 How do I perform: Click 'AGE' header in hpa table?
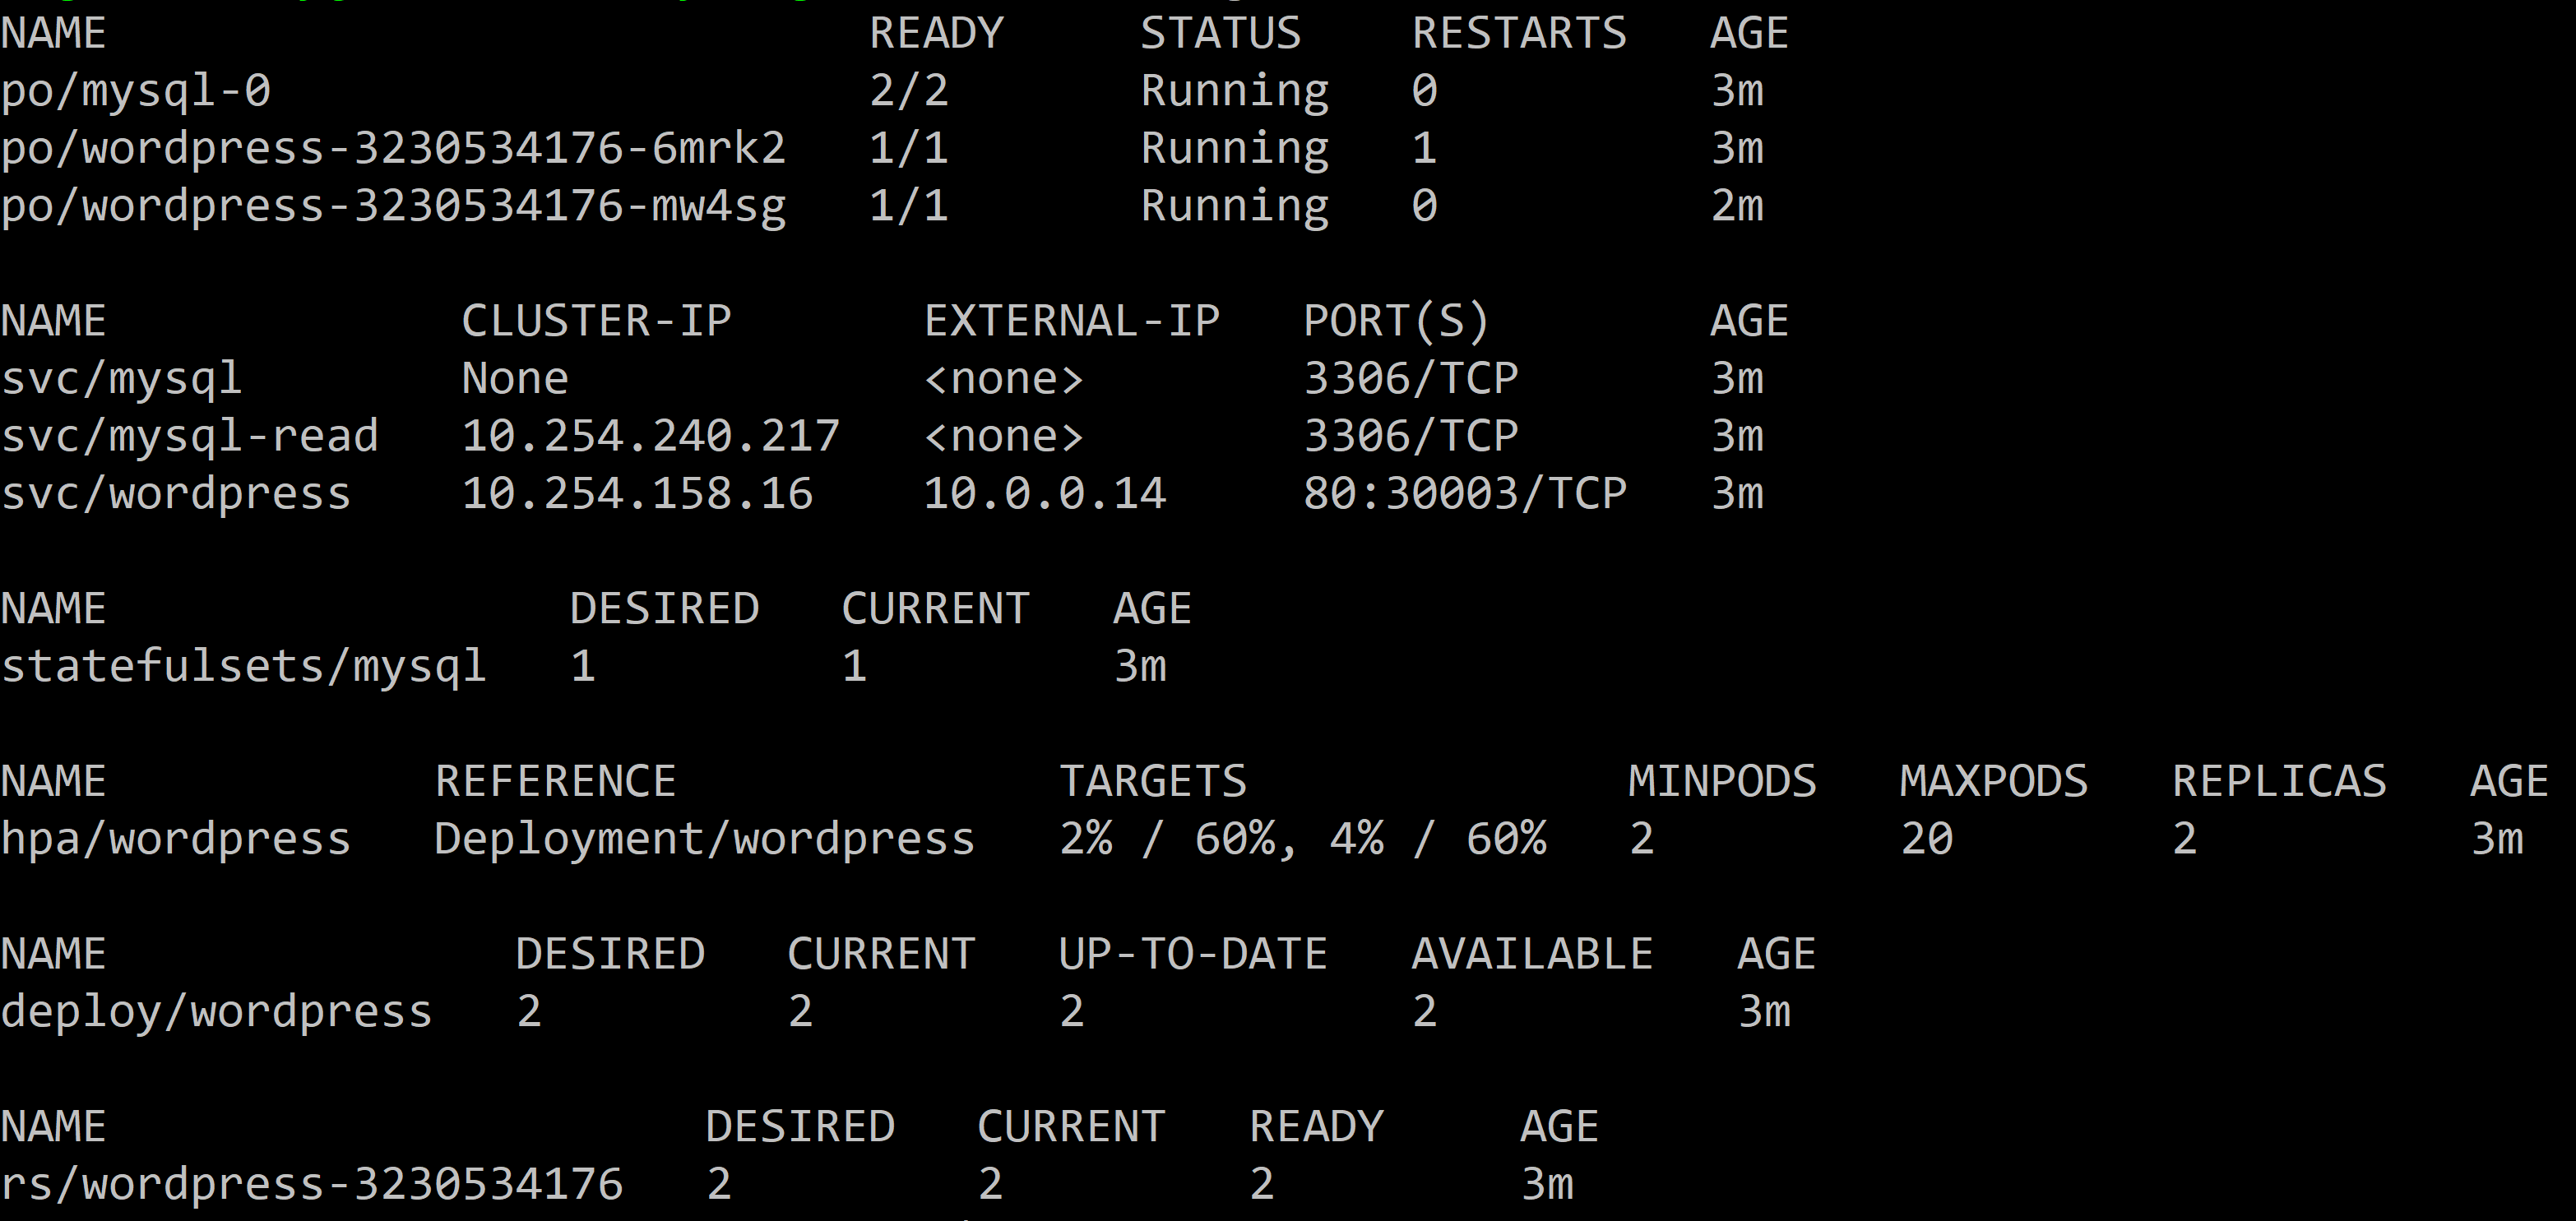pyautogui.click(x=2509, y=782)
